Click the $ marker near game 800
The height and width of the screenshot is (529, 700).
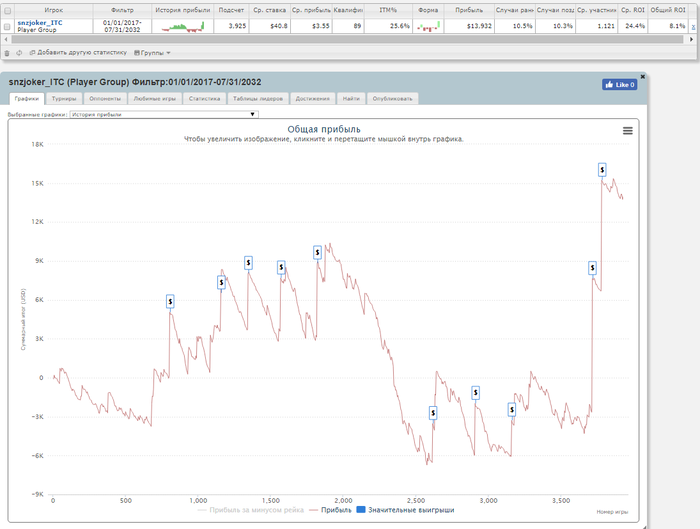(x=170, y=301)
